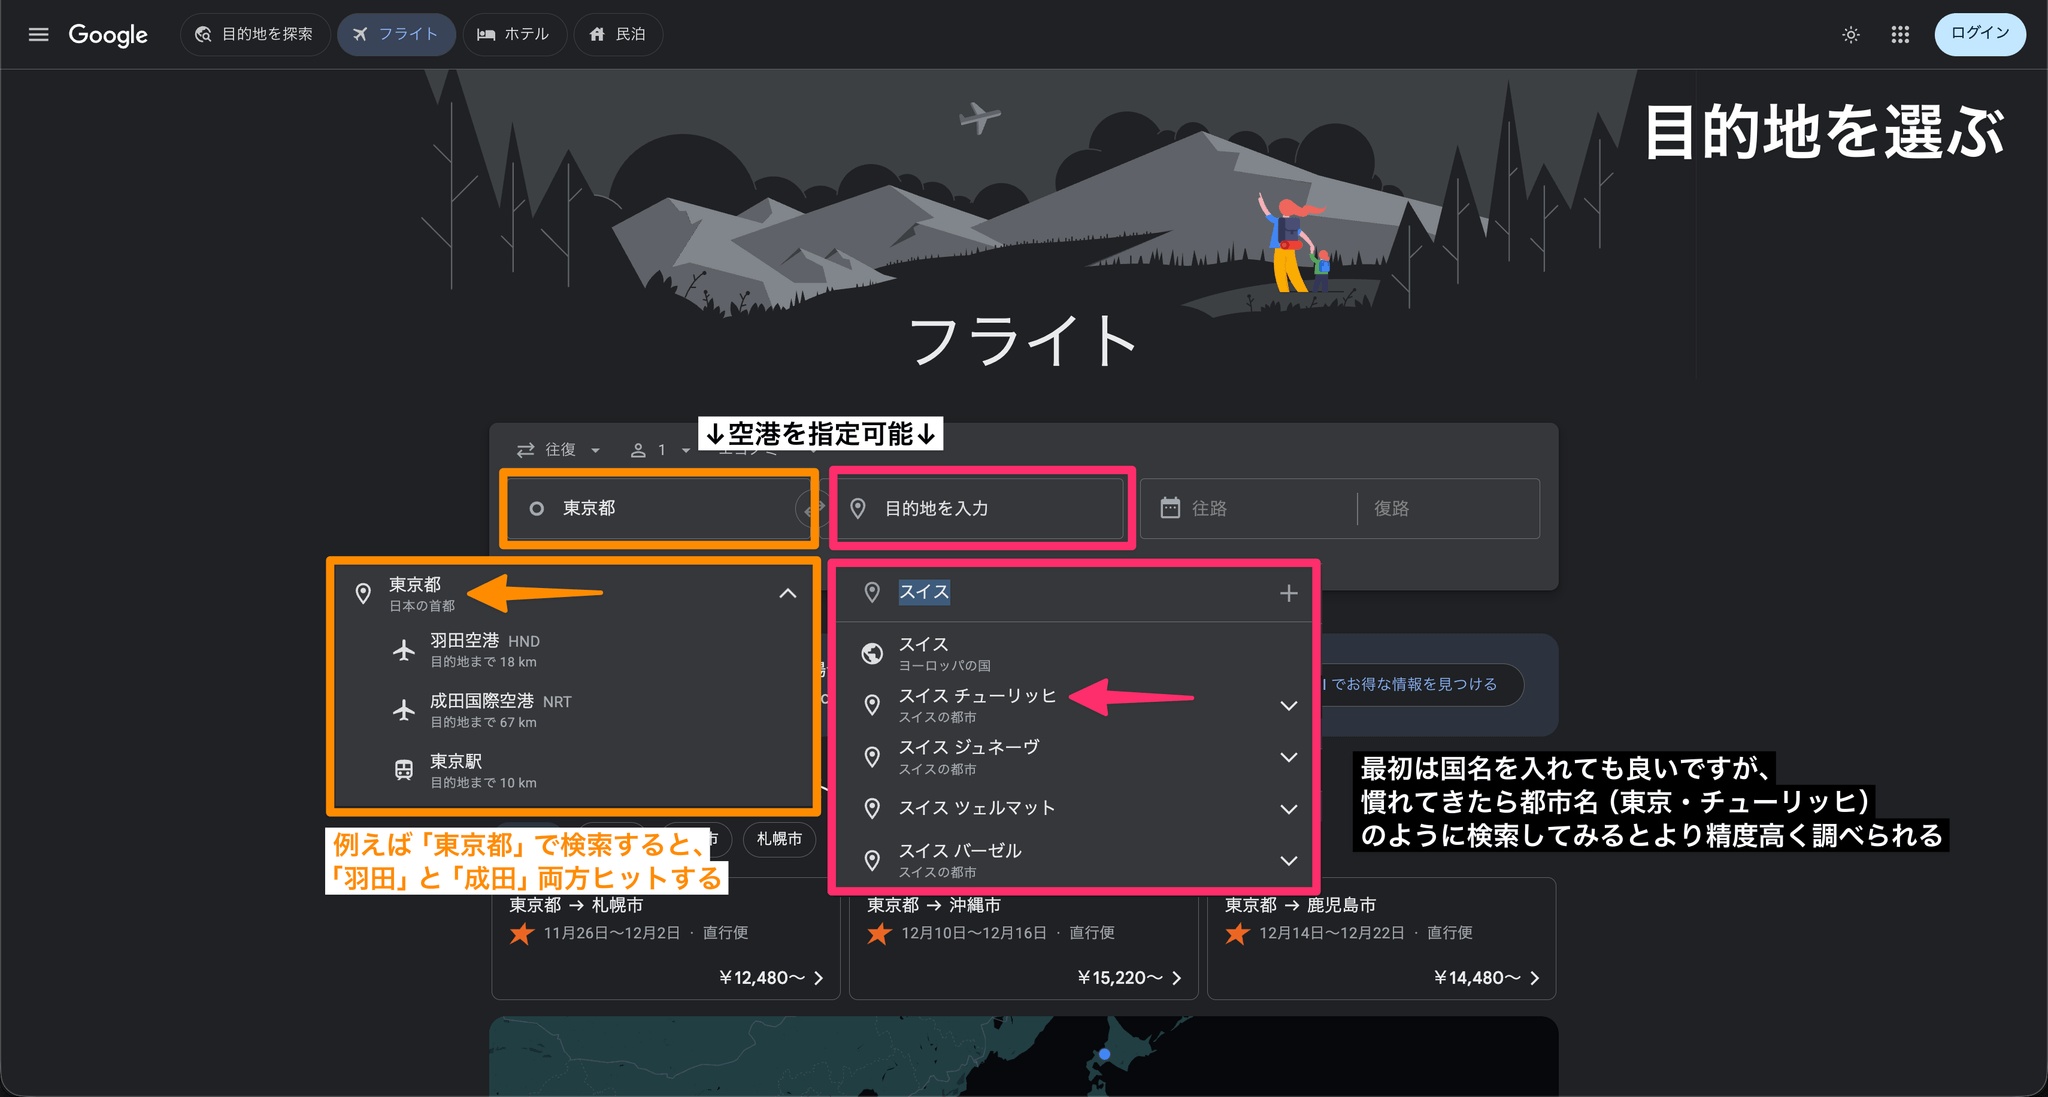Click the star icon on 沖縄市 card
The width and height of the screenshot is (2048, 1097).
[879, 934]
